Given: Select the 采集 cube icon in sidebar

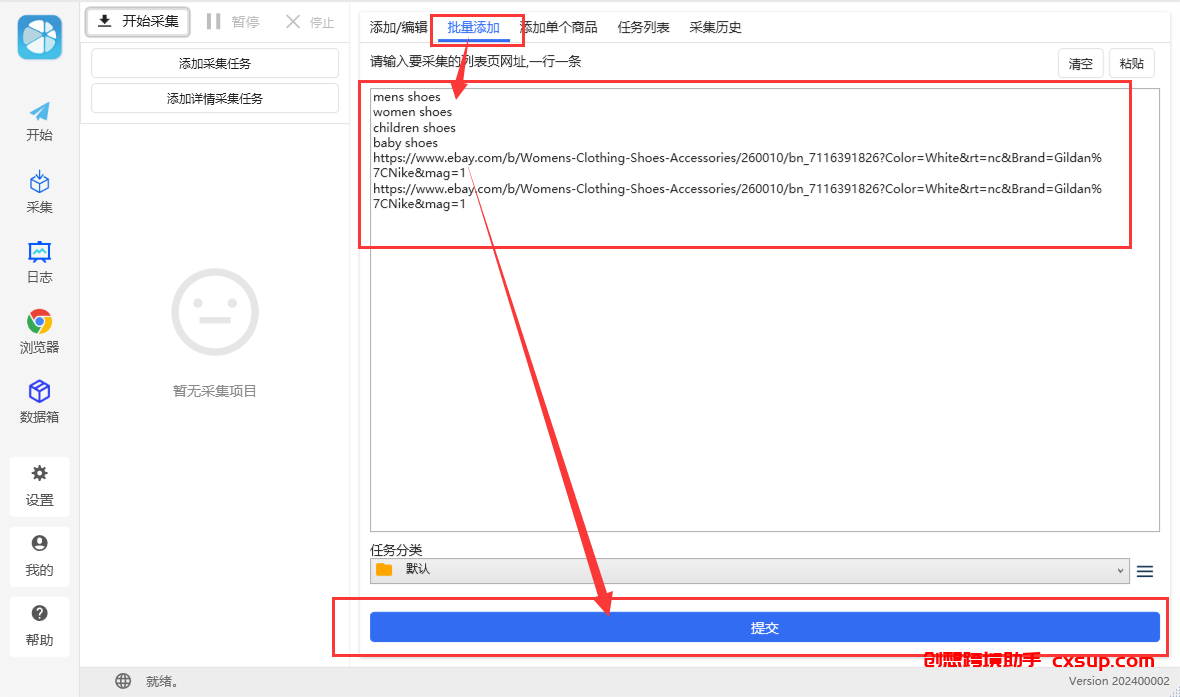Looking at the screenshot, I should 39,182.
